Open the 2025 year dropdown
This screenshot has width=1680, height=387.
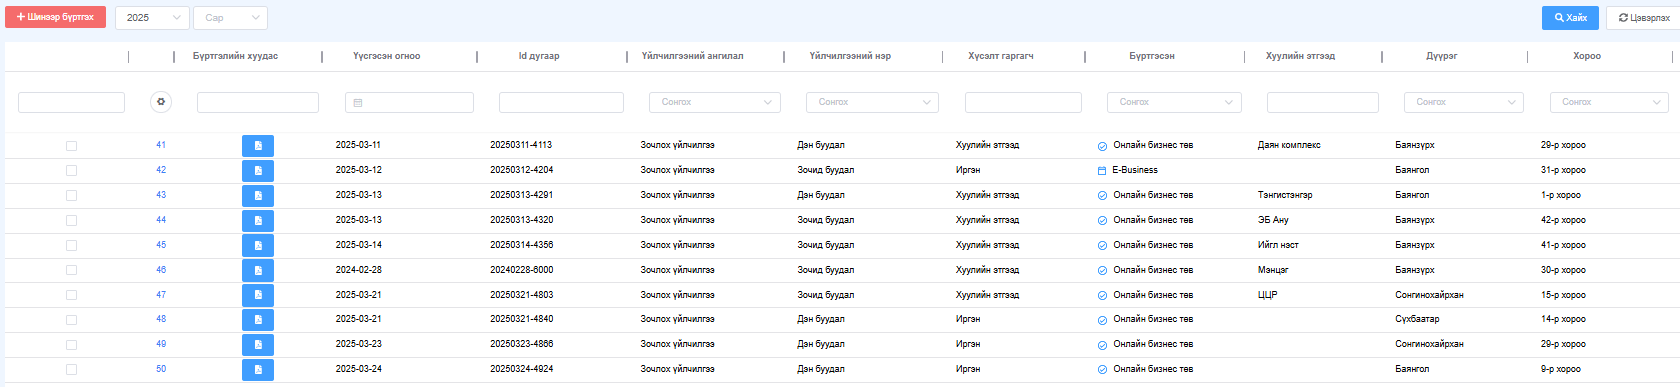tap(152, 17)
